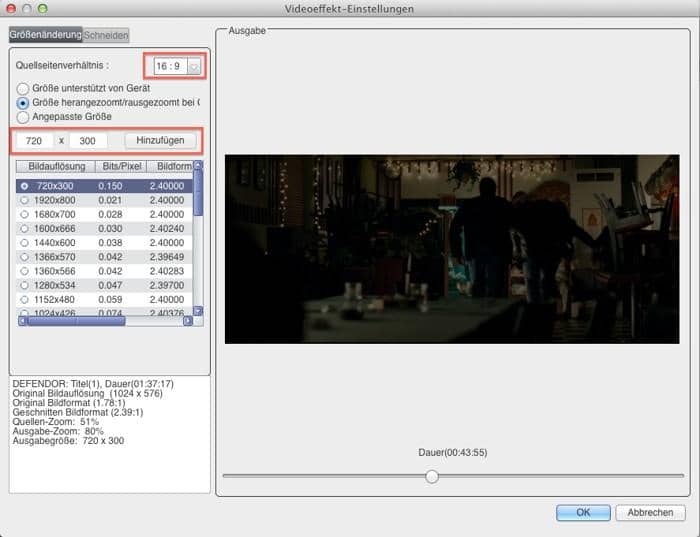Screen dimensions: 700x537
Task: Click the Bildform column header
Action: 171,167
